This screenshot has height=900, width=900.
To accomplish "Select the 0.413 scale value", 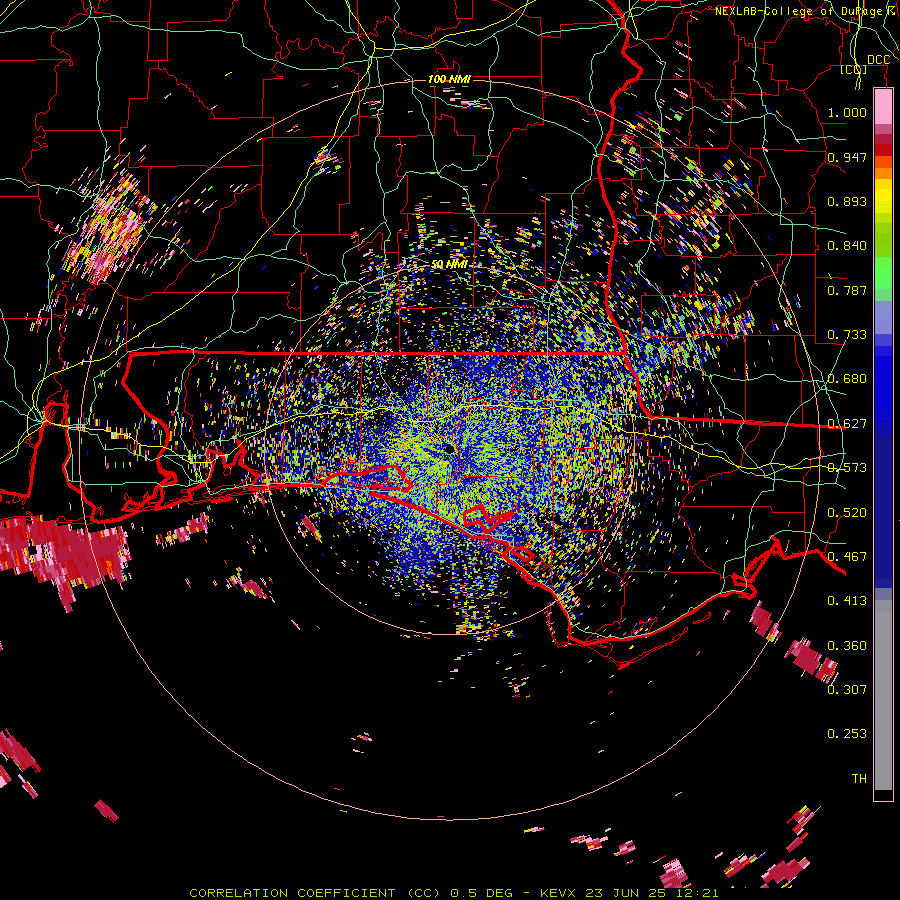I will tap(847, 600).
